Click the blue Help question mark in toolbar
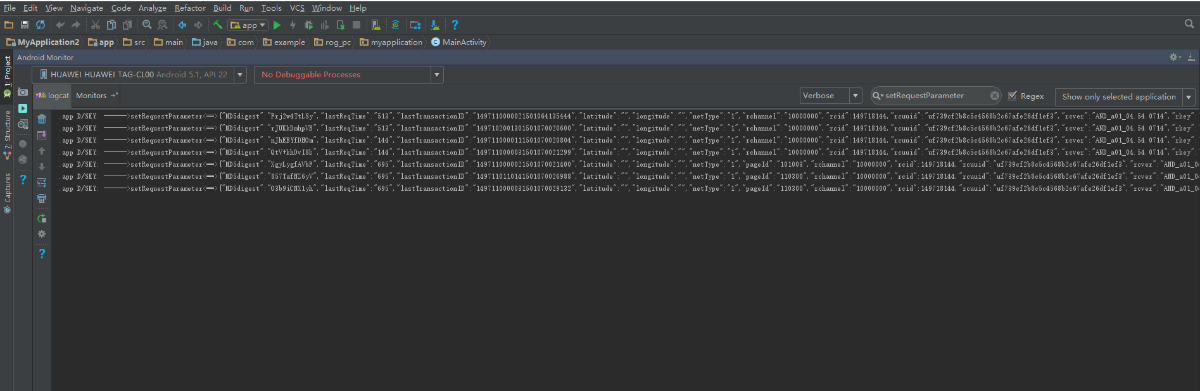 pyautogui.click(x=455, y=25)
